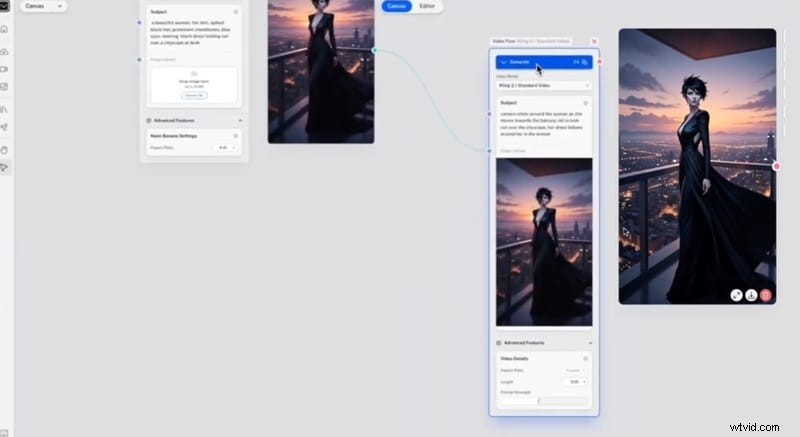
Task: Open the Length dropdown under Video Details
Action: 576,382
